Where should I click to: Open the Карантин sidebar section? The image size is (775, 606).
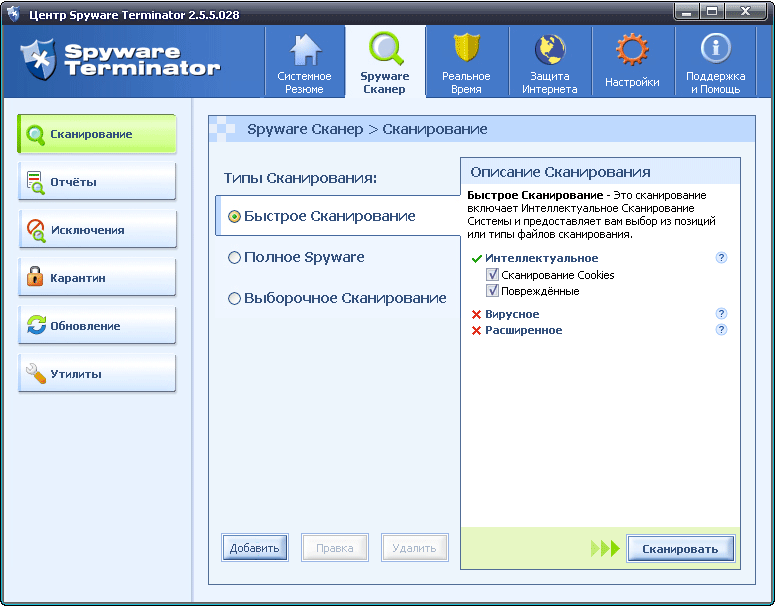click(x=97, y=278)
